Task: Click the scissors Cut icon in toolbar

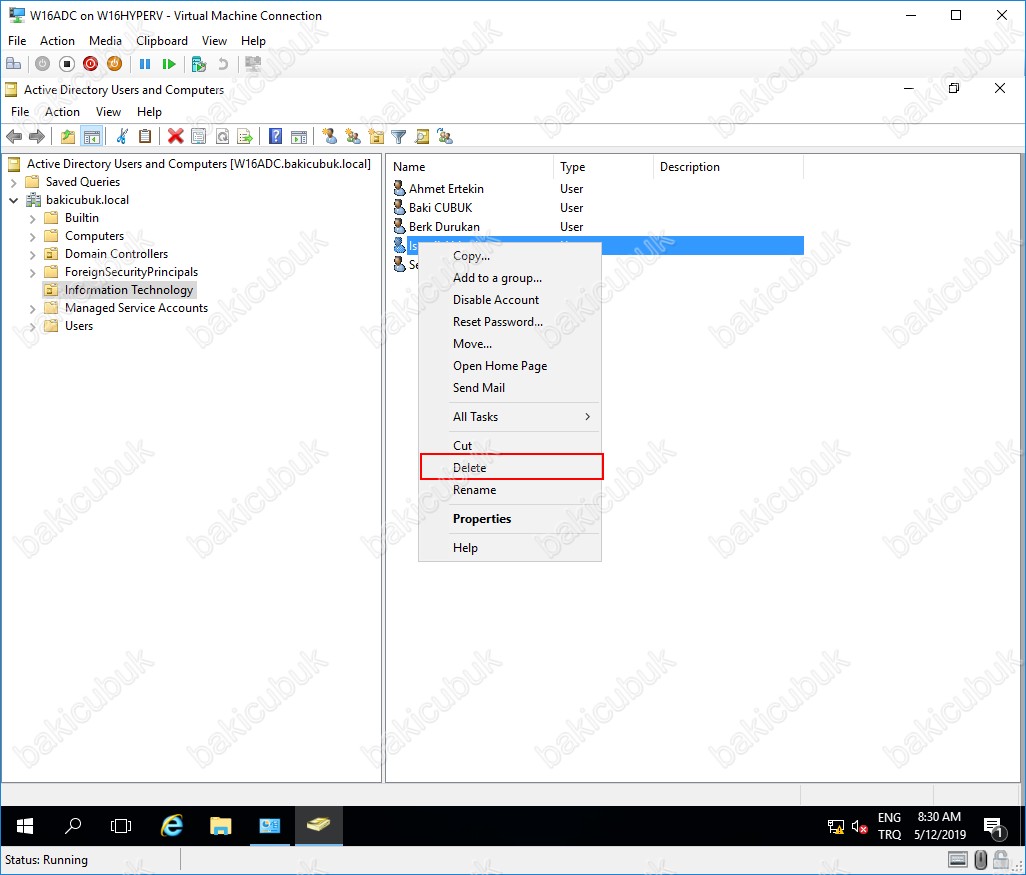Action: pyautogui.click(x=122, y=136)
